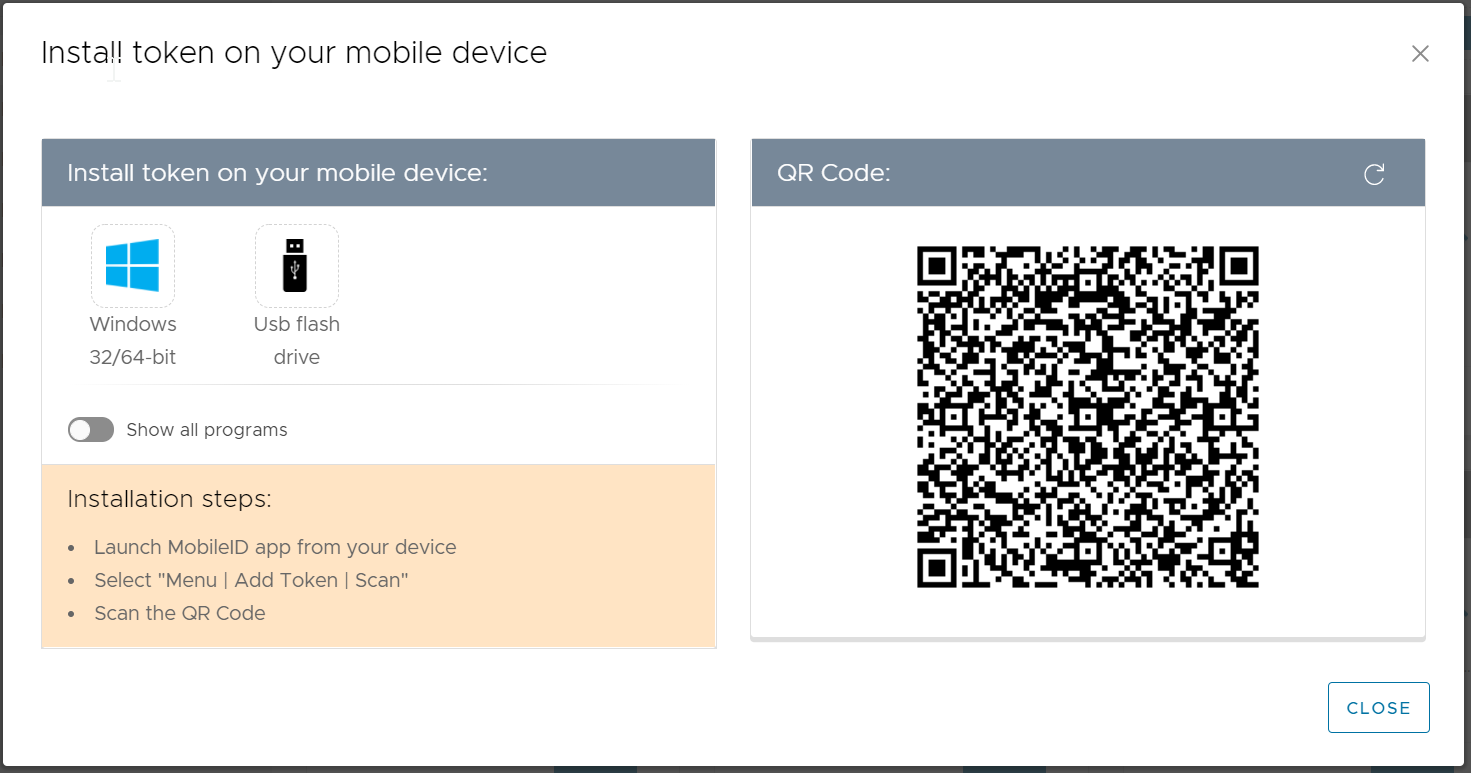Click the "Usb flash drive" label

296,340
